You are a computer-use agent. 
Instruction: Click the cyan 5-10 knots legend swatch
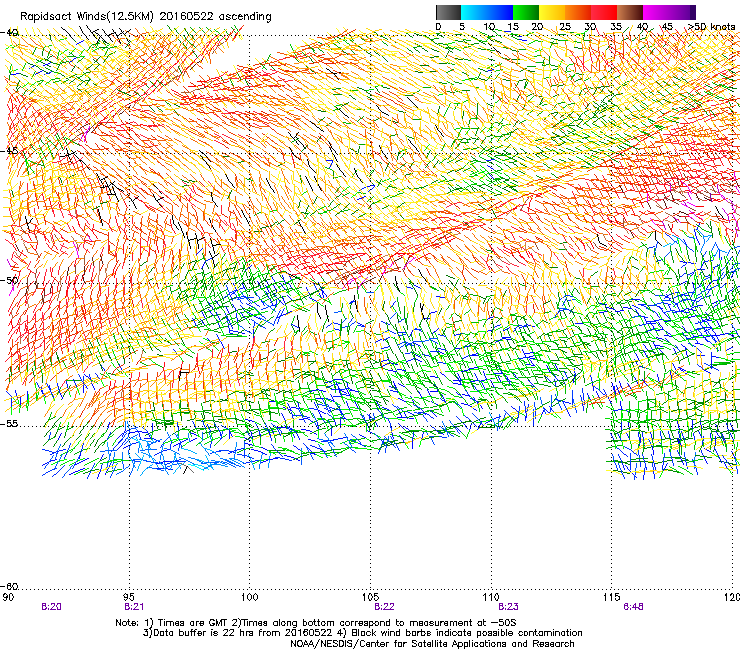474,12
